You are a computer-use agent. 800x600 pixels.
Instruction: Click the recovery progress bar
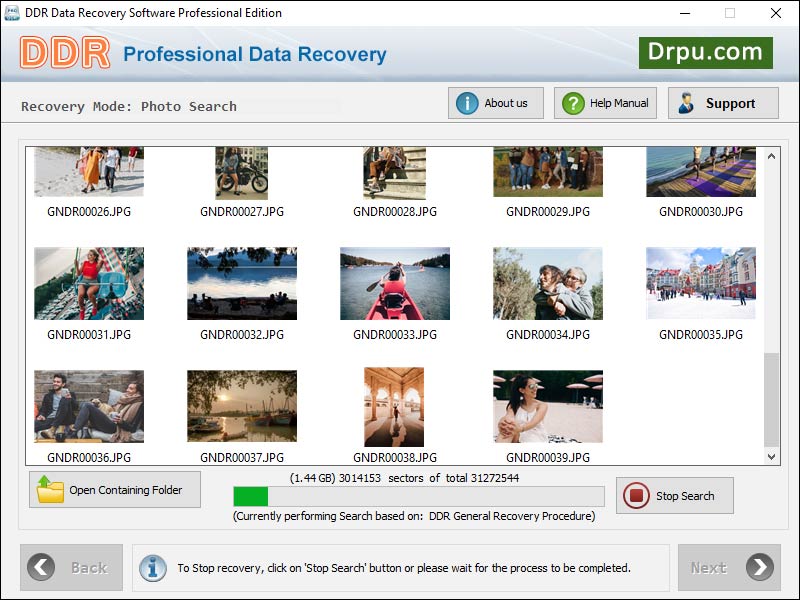pos(418,496)
